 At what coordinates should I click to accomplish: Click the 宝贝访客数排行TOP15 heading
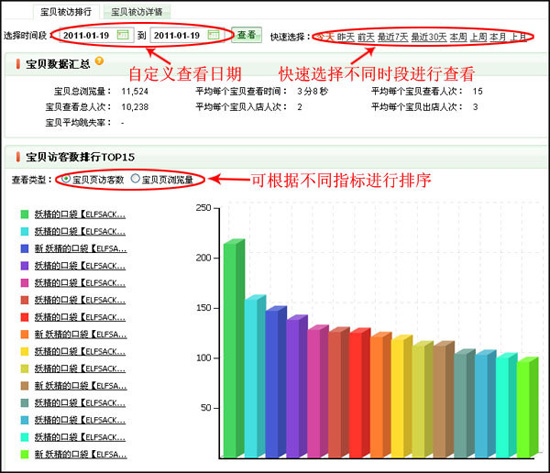point(80,157)
